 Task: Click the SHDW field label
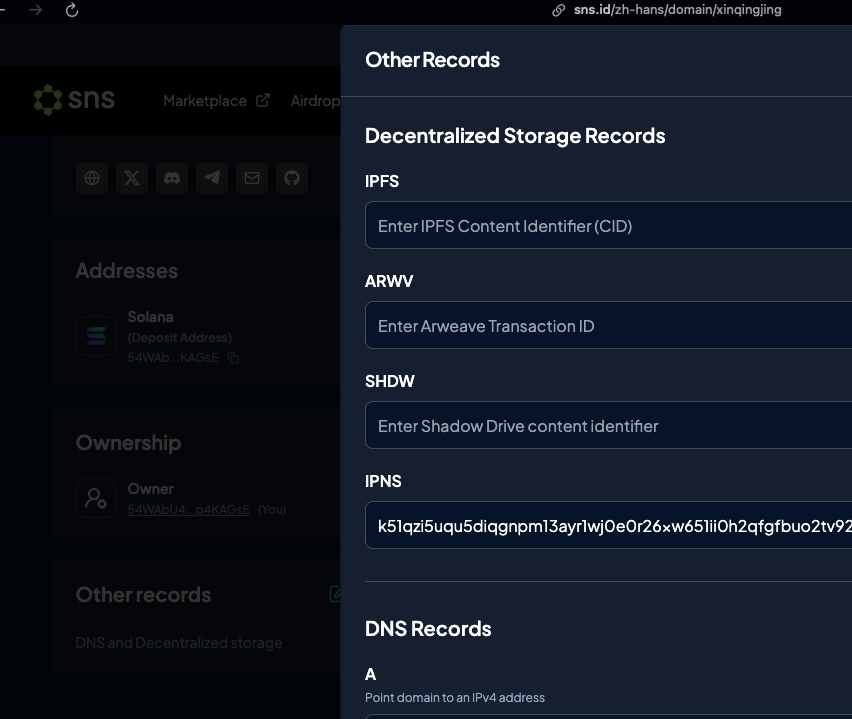click(x=390, y=381)
